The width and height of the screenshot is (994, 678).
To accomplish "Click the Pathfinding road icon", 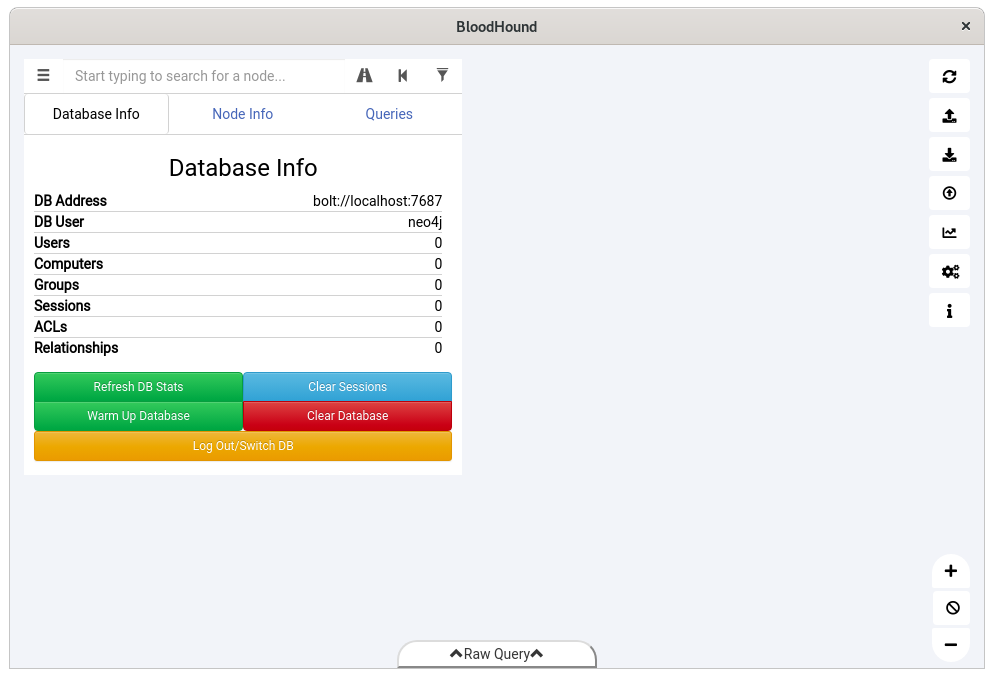I will tap(365, 75).
